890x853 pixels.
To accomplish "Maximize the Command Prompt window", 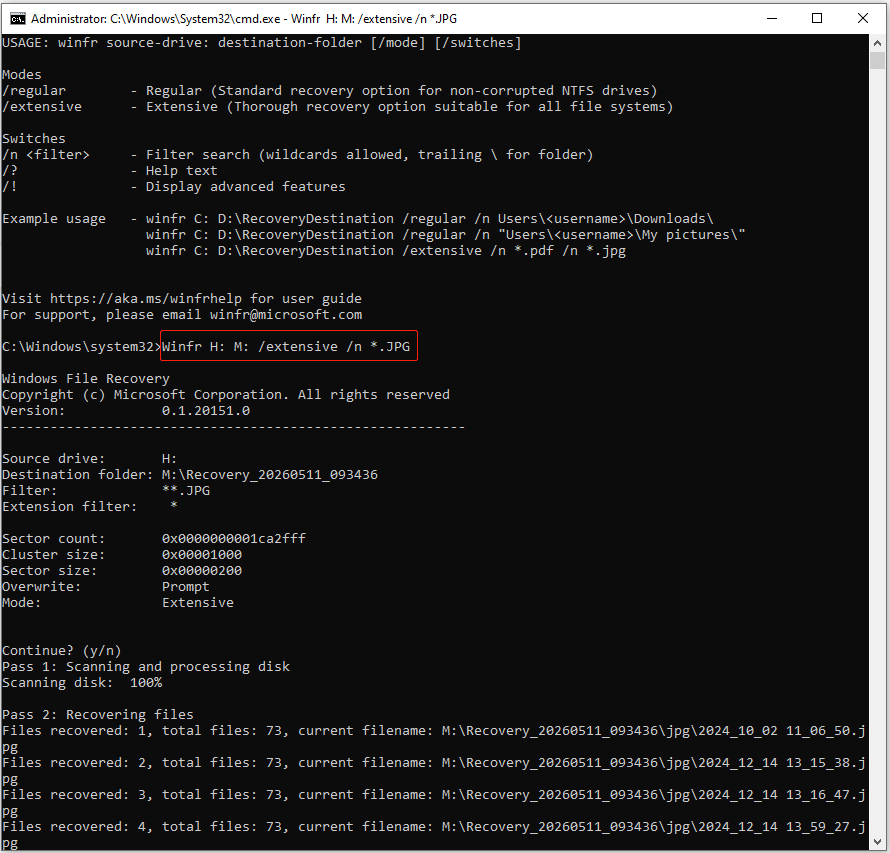I will (817, 18).
